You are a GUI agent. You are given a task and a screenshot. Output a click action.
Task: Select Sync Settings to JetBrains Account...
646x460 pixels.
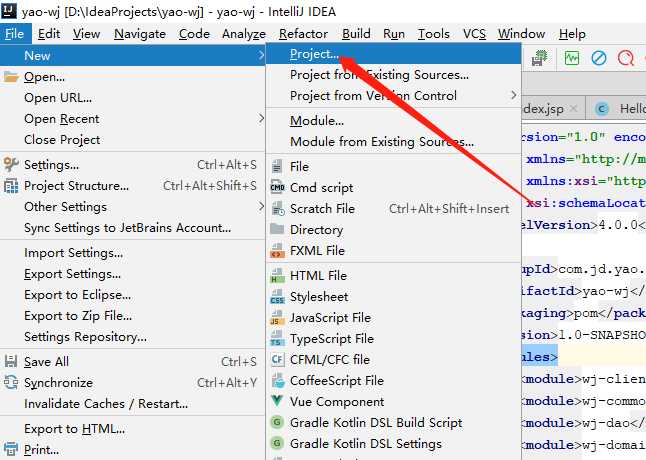click(x=132, y=228)
